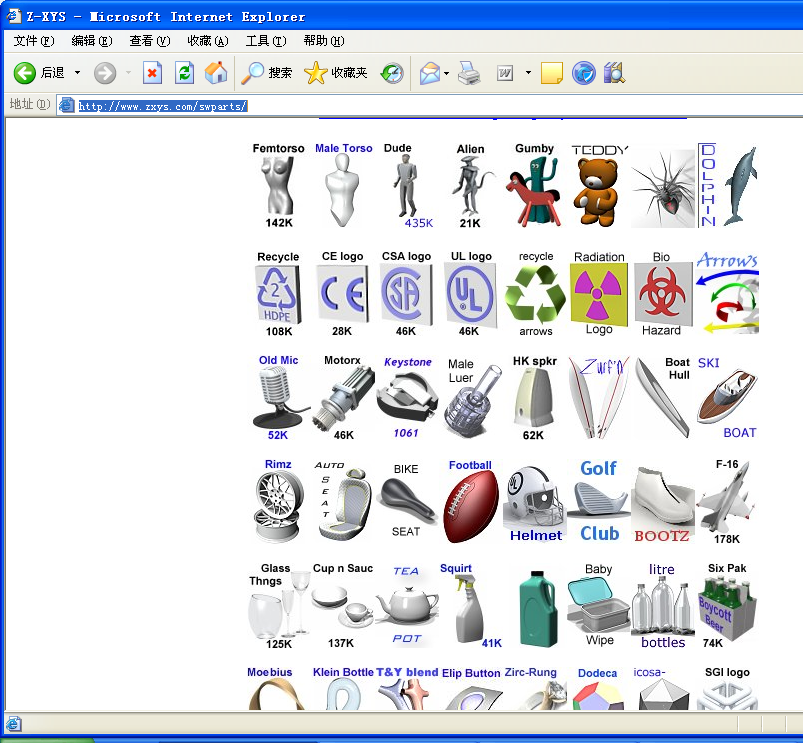
Task: Click the Rimz wheel thumbnail
Action: point(277,506)
